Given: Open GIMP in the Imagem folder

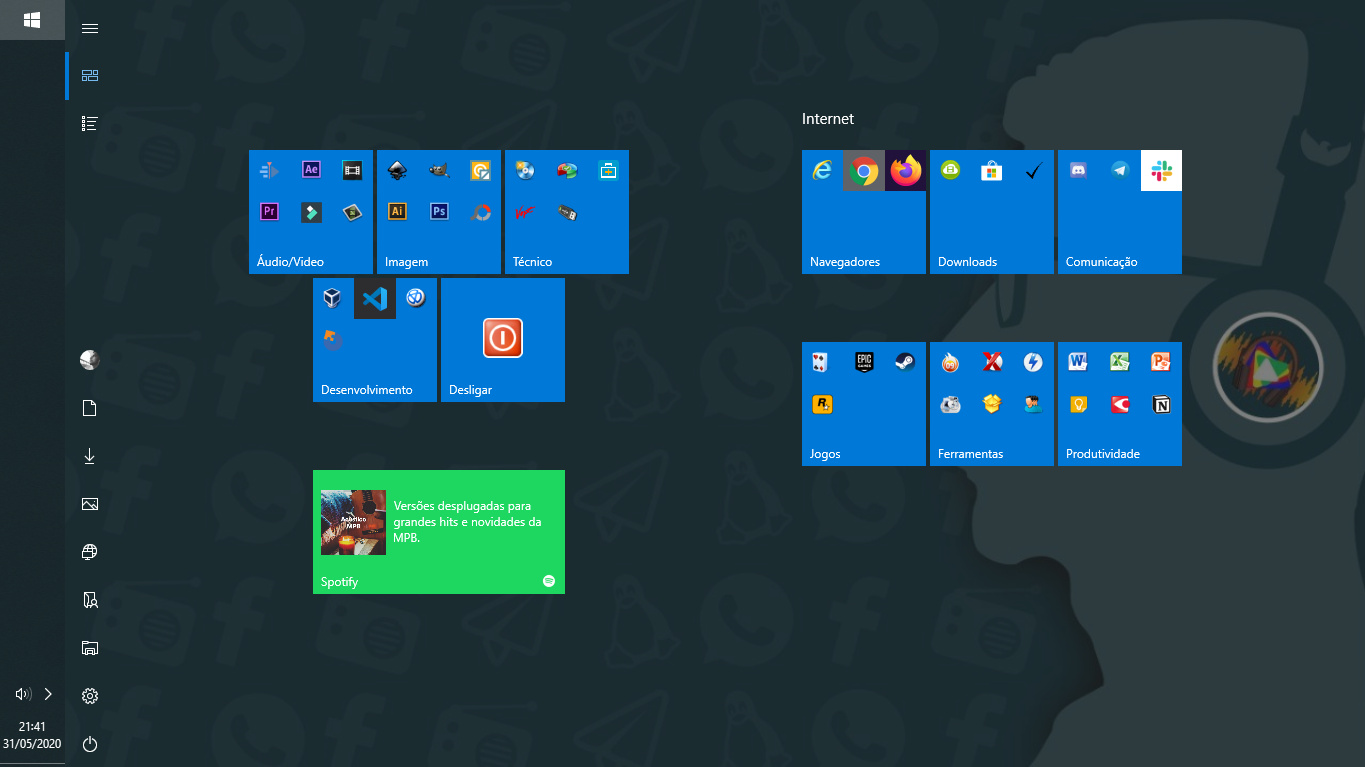Looking at the screenshot, I should pos(439,170).
